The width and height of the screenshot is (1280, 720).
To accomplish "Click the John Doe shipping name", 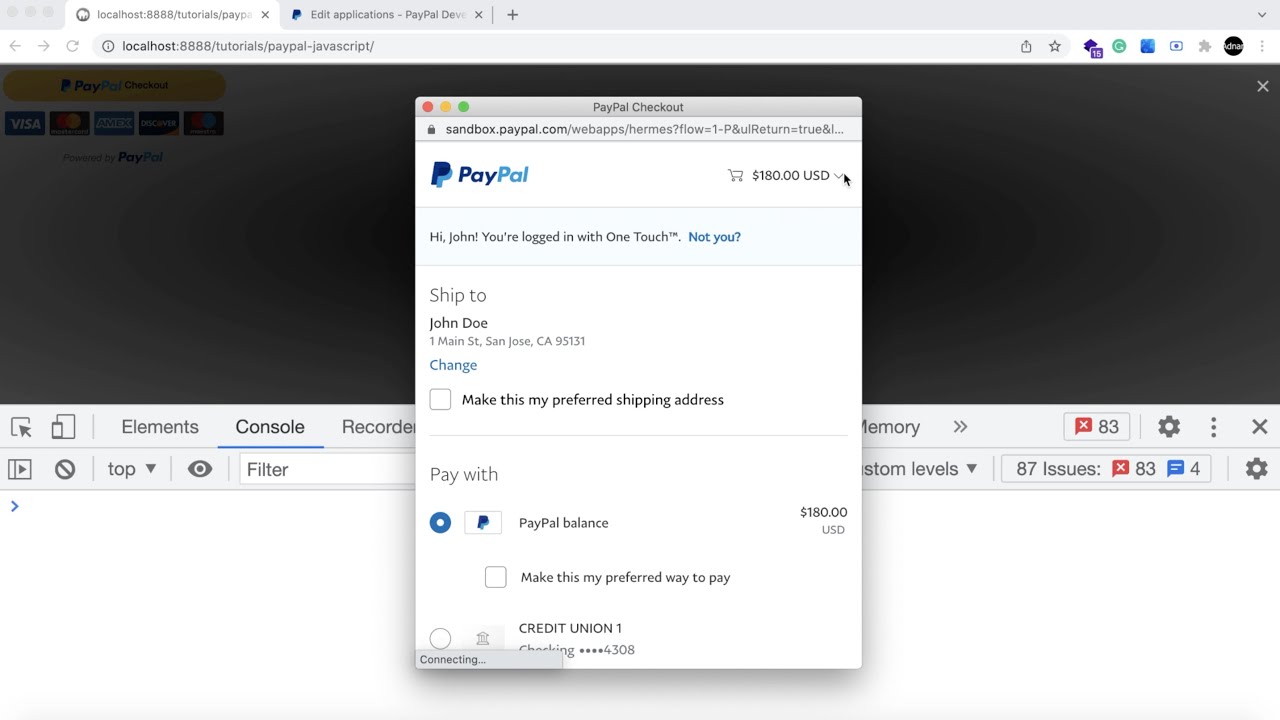I will pyautogui.click(x=459, y=323).
